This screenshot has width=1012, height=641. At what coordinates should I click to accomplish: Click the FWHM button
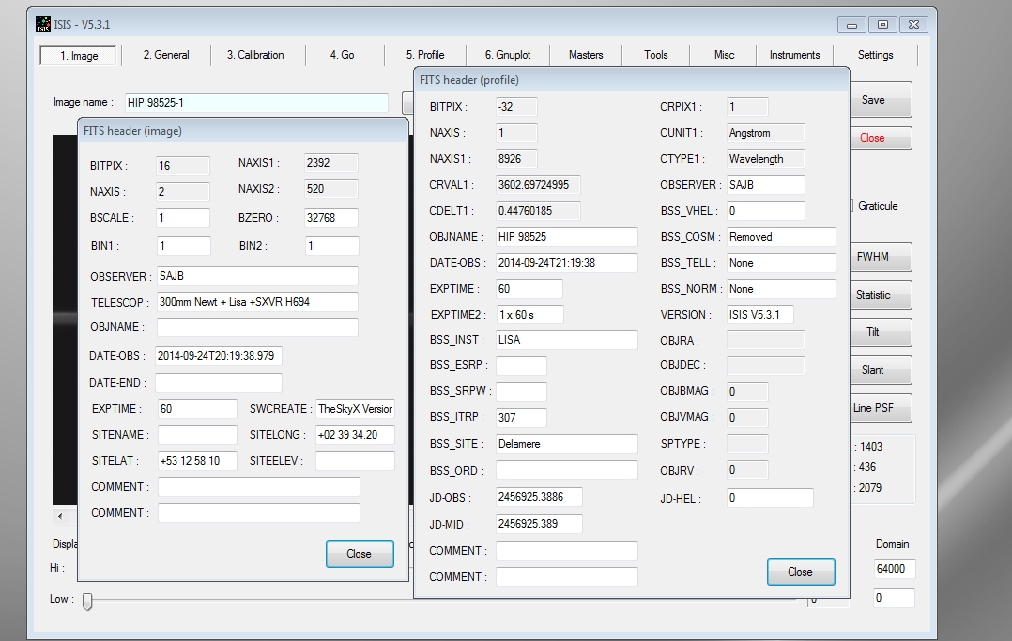click(x=880, y=257)
